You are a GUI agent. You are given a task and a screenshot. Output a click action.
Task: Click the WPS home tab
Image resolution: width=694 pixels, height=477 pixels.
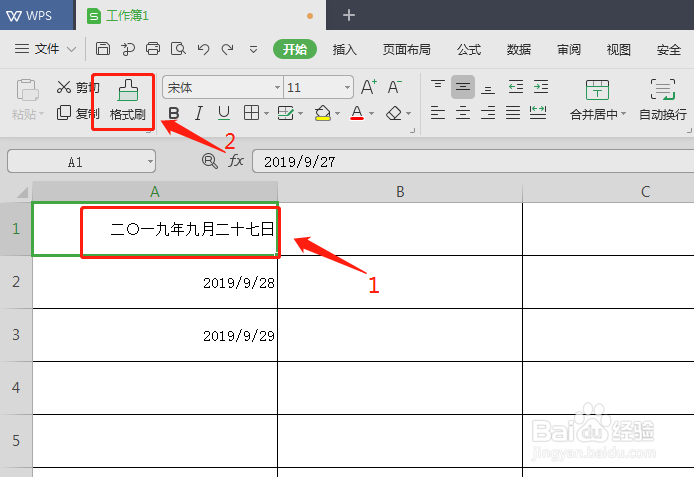37,15
